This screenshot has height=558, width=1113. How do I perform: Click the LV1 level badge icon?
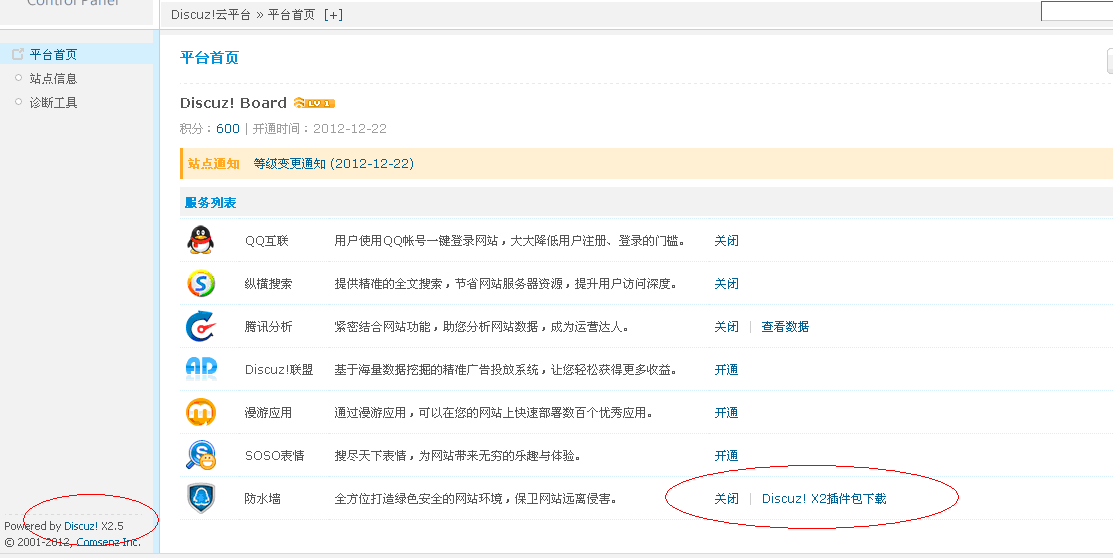click(x=314, y=103)
